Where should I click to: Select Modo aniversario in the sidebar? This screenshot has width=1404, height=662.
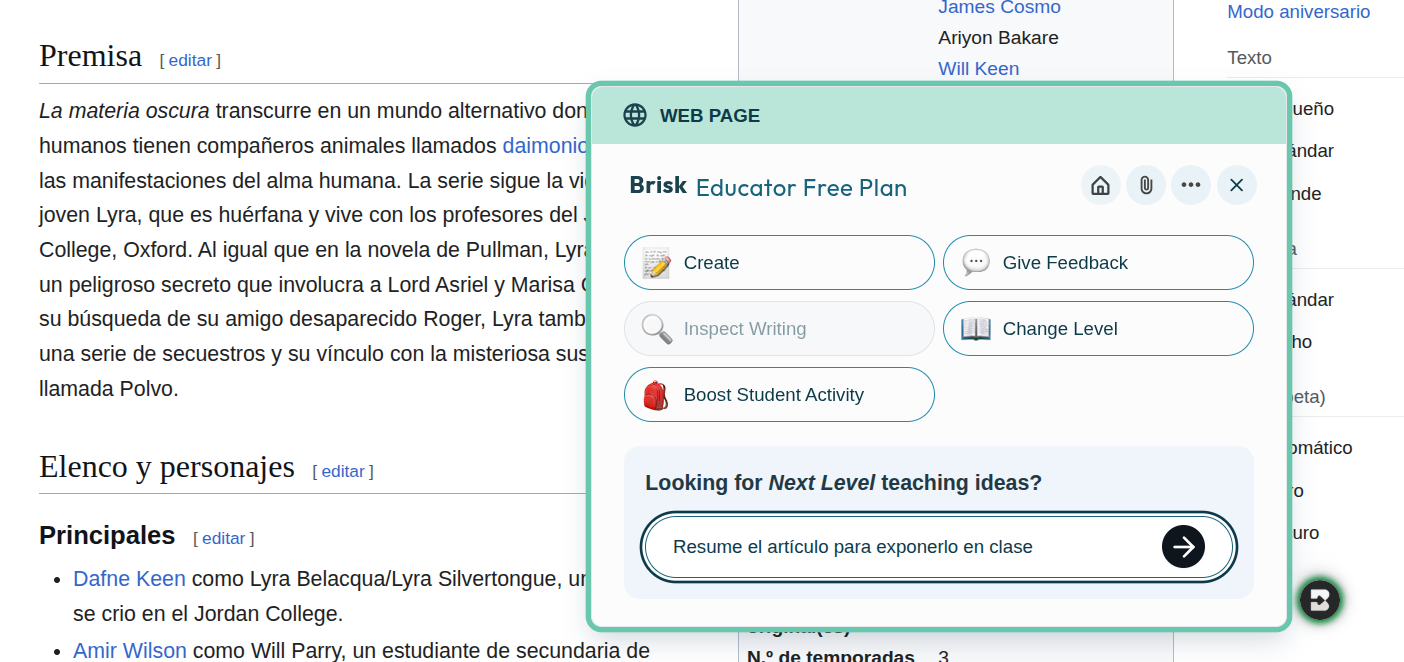[1298, 12]
